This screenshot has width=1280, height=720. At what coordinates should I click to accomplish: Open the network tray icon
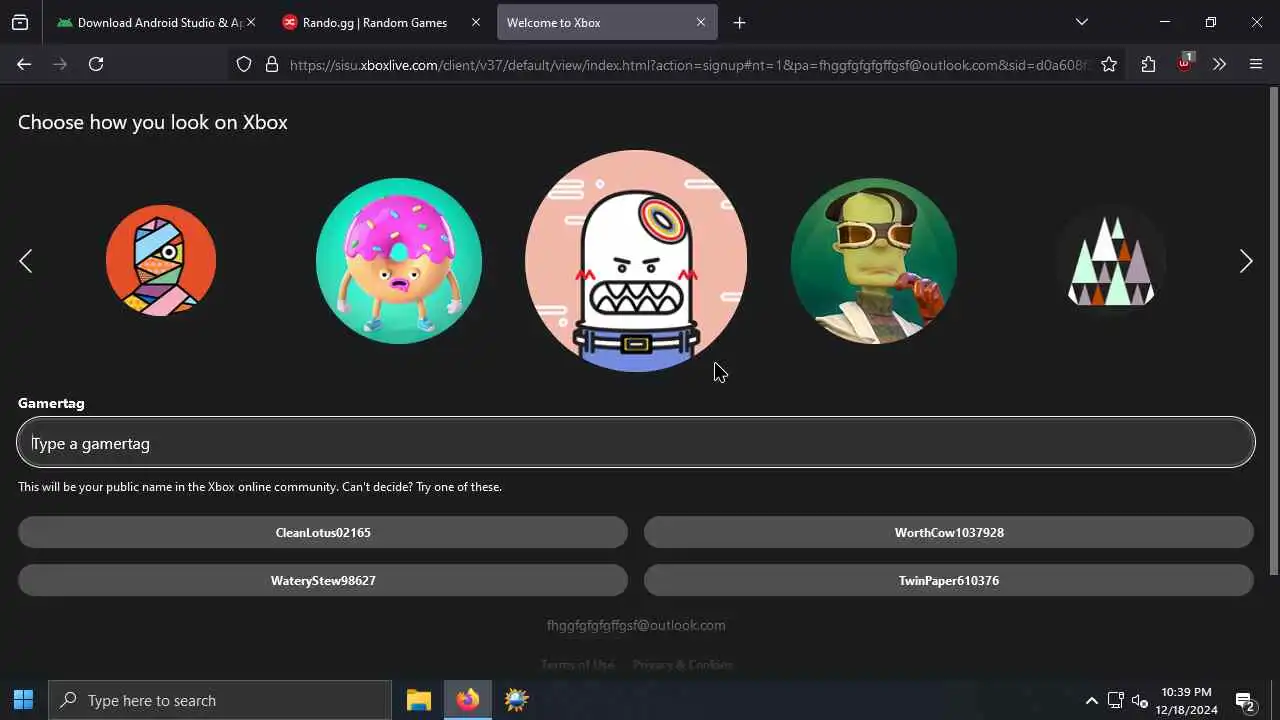1115,700
